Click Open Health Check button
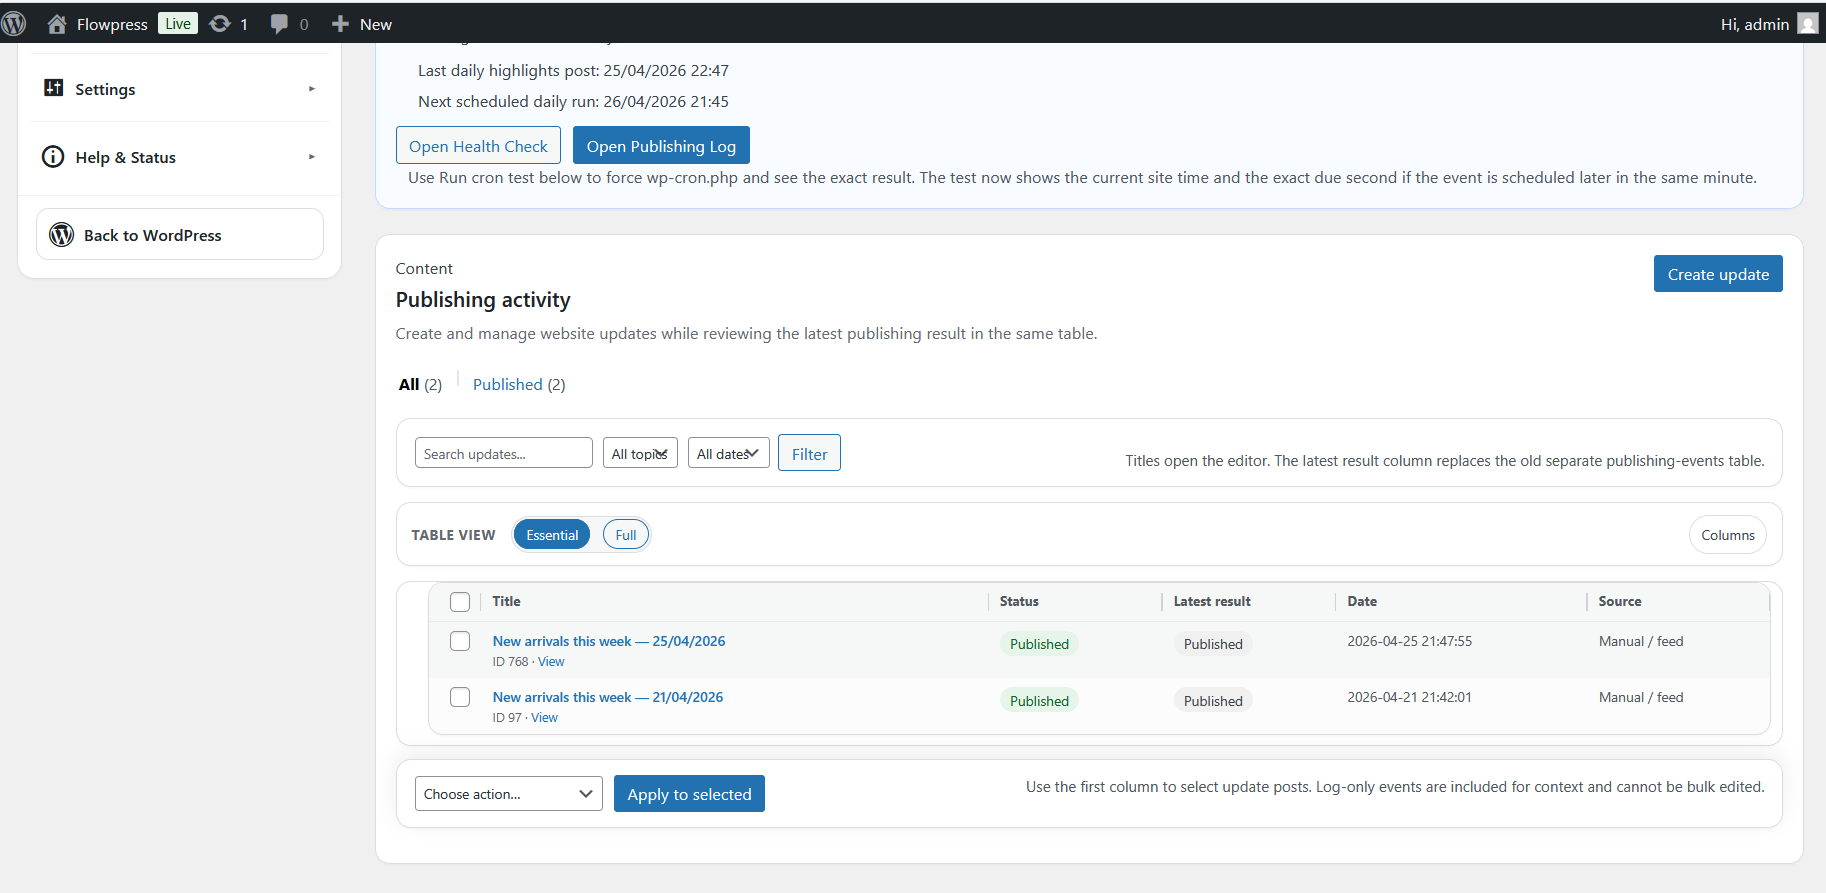The image size is (1826, 893). [x=478, y=146]
